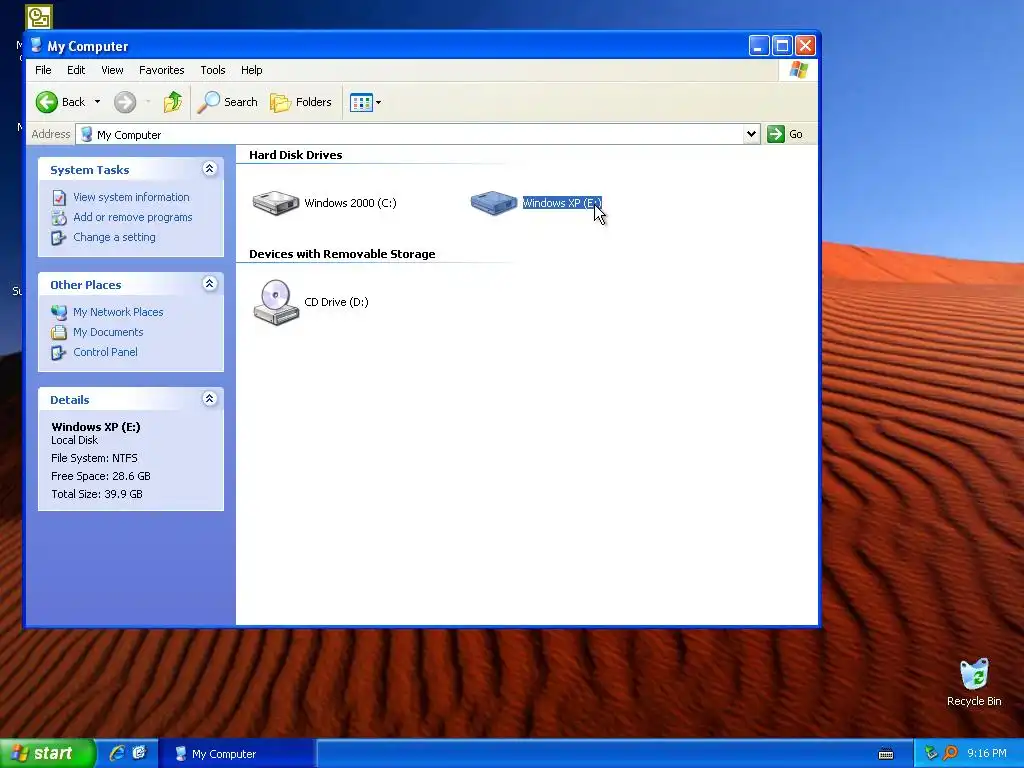The height and width of the screenshot is (768, 1024).
Task: Click Add or remove programs link
Action: point(133,217)
